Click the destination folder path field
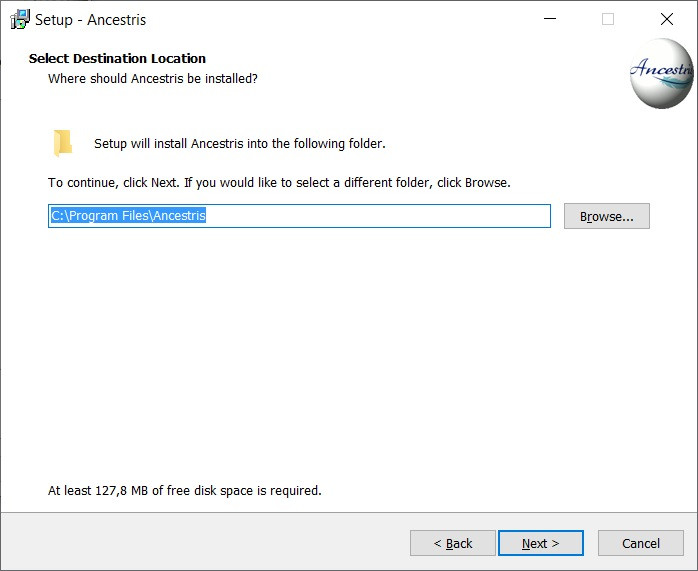Screen dimensions: 698x571 [299, 216]
